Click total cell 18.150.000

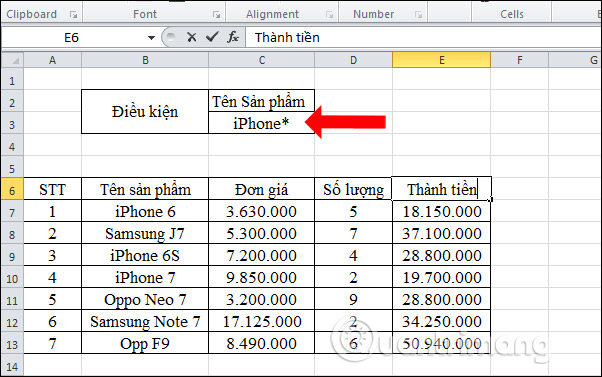coord(442,211)
